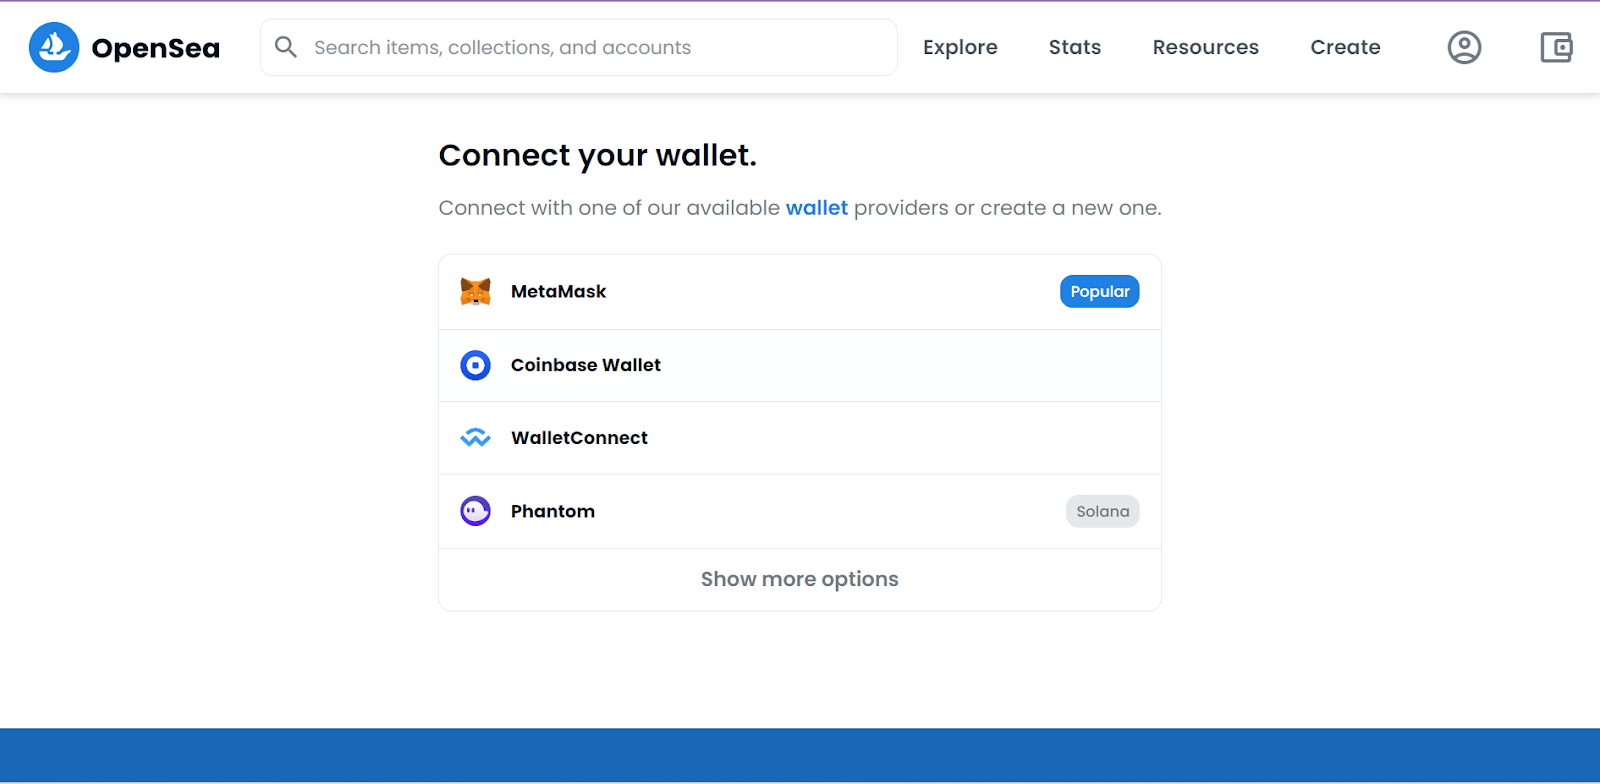The height and width of the screenshot is (784, 1600).
Task: Click the OpenSea ship logo icon
Action: pyautogui.click(x=54, y=47)
